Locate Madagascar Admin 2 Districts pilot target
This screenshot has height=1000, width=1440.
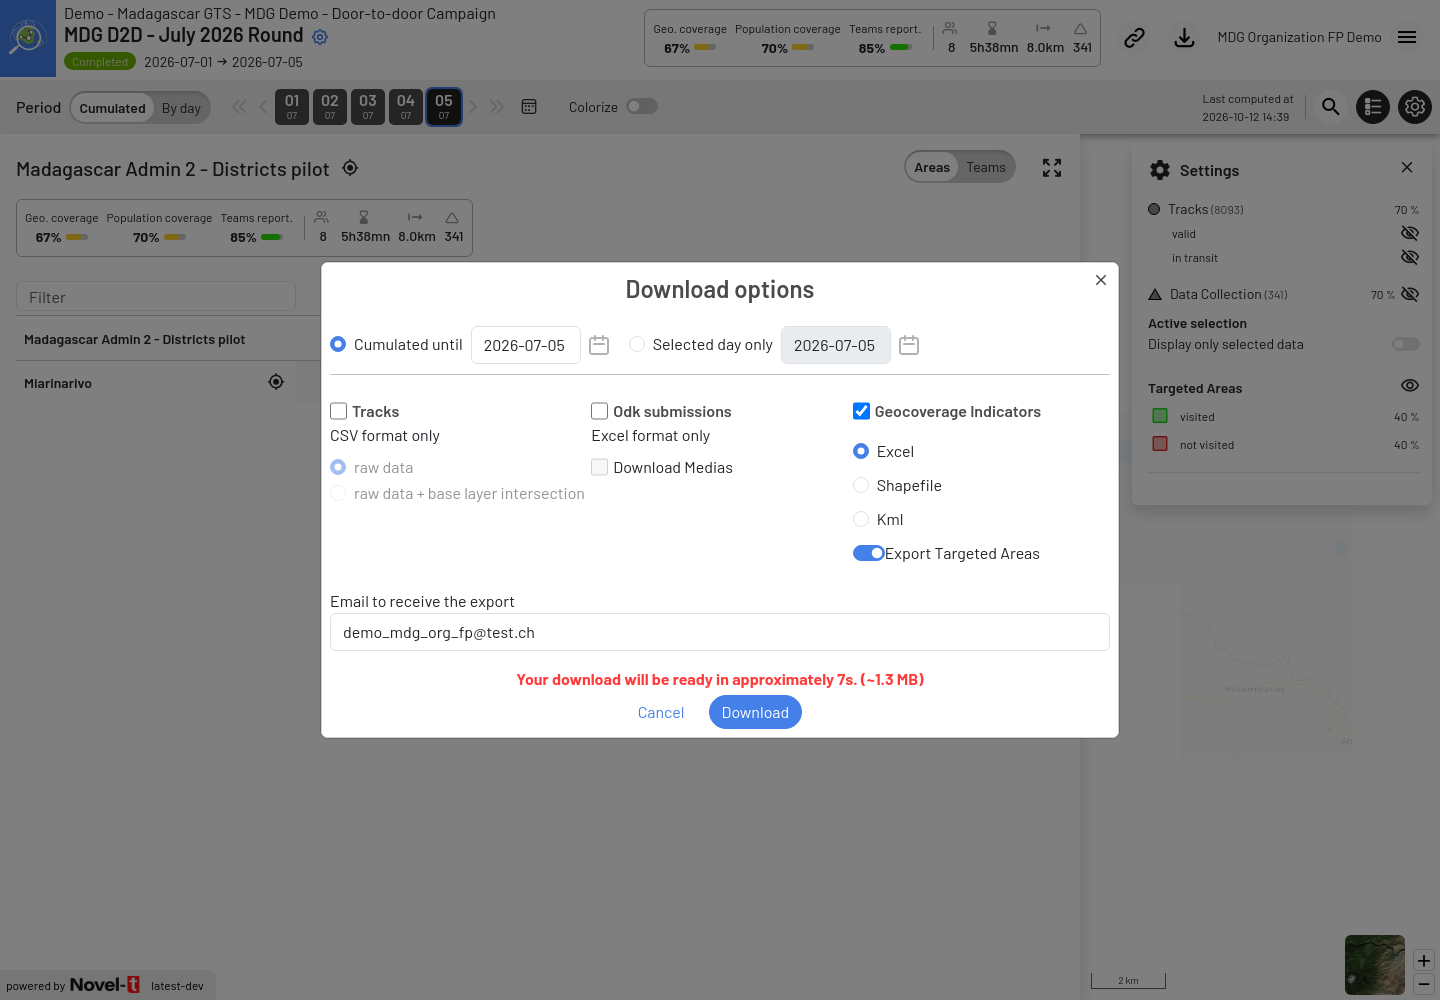350,168
